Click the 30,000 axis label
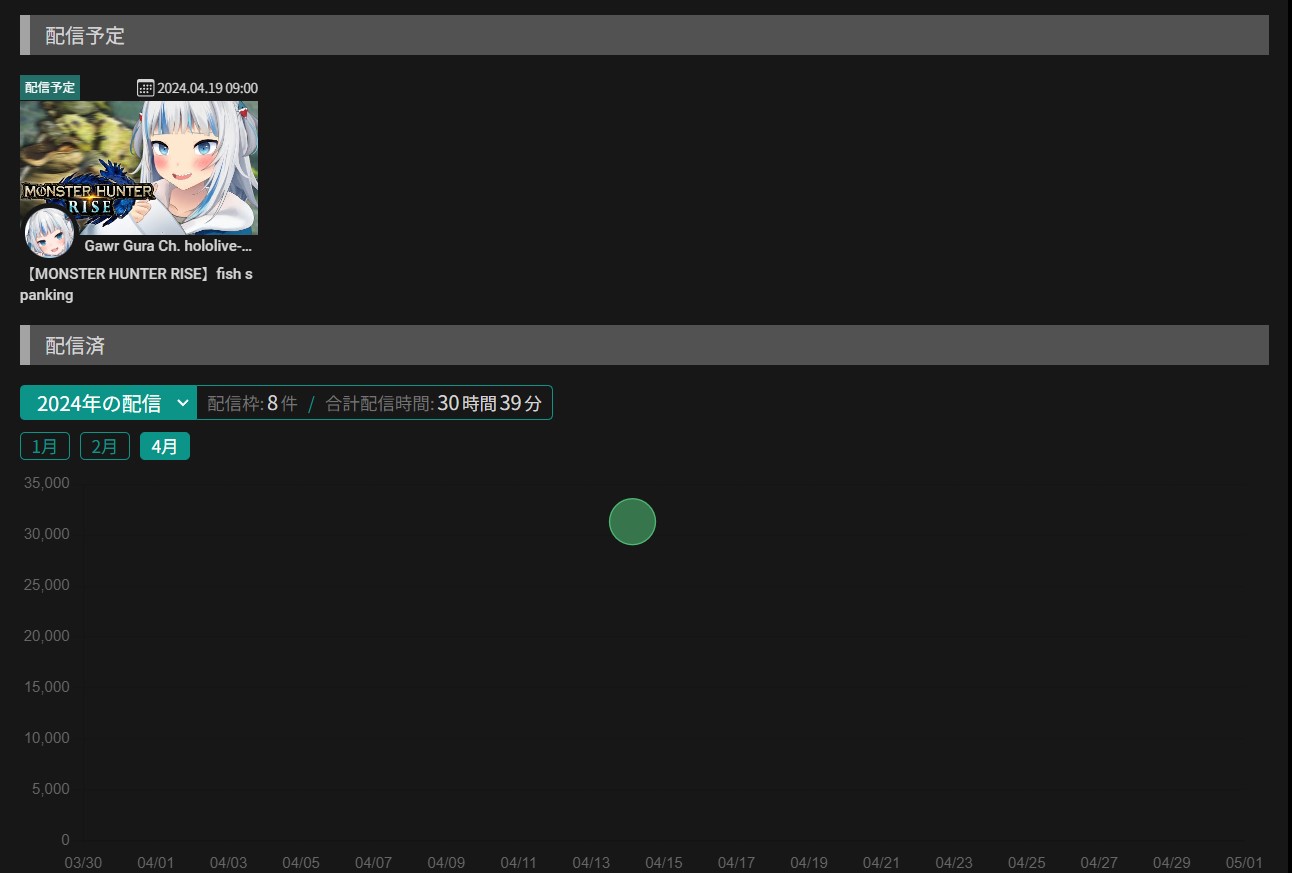The image size is (1292, 873). [x=46, y=534]
